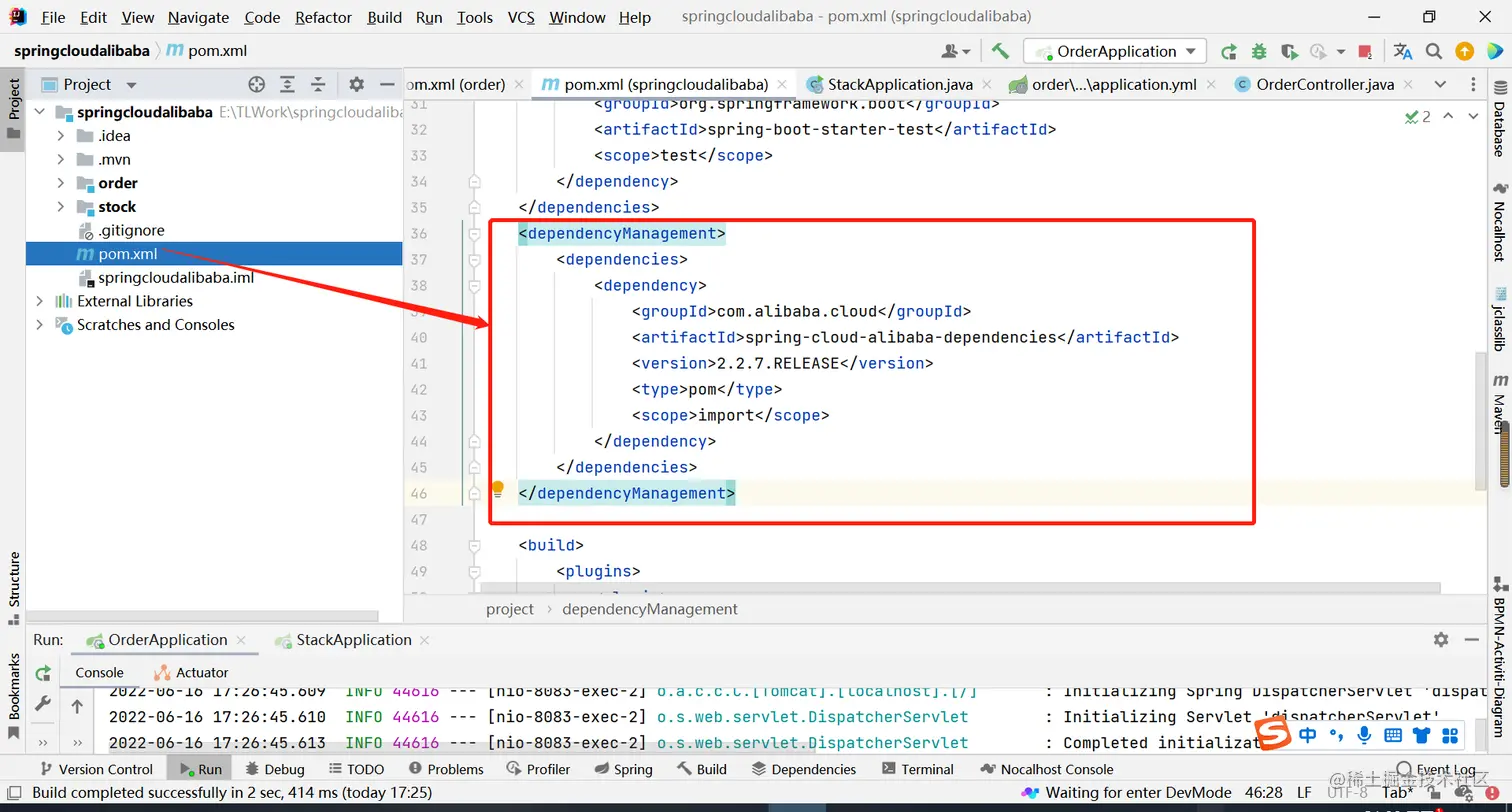Hide the Project tool window
This screenshot has height=812, width=1512.
386,84
